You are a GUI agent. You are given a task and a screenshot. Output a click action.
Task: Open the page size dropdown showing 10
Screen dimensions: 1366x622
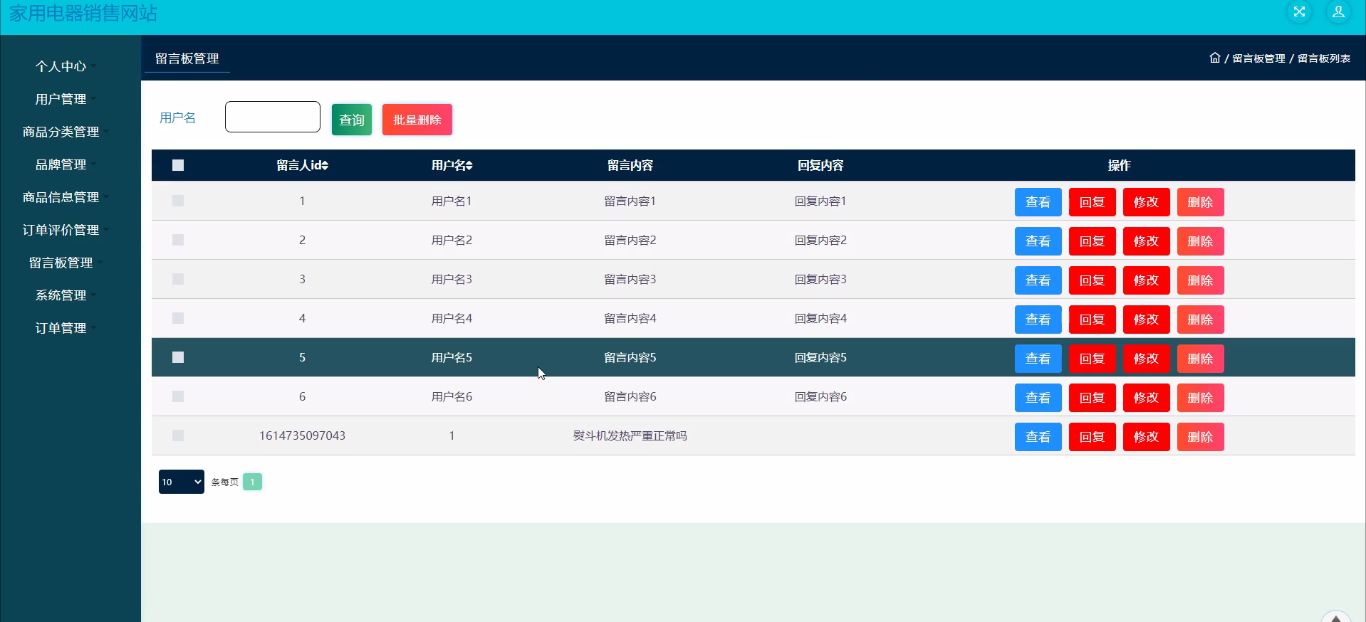tap(181, 482)
